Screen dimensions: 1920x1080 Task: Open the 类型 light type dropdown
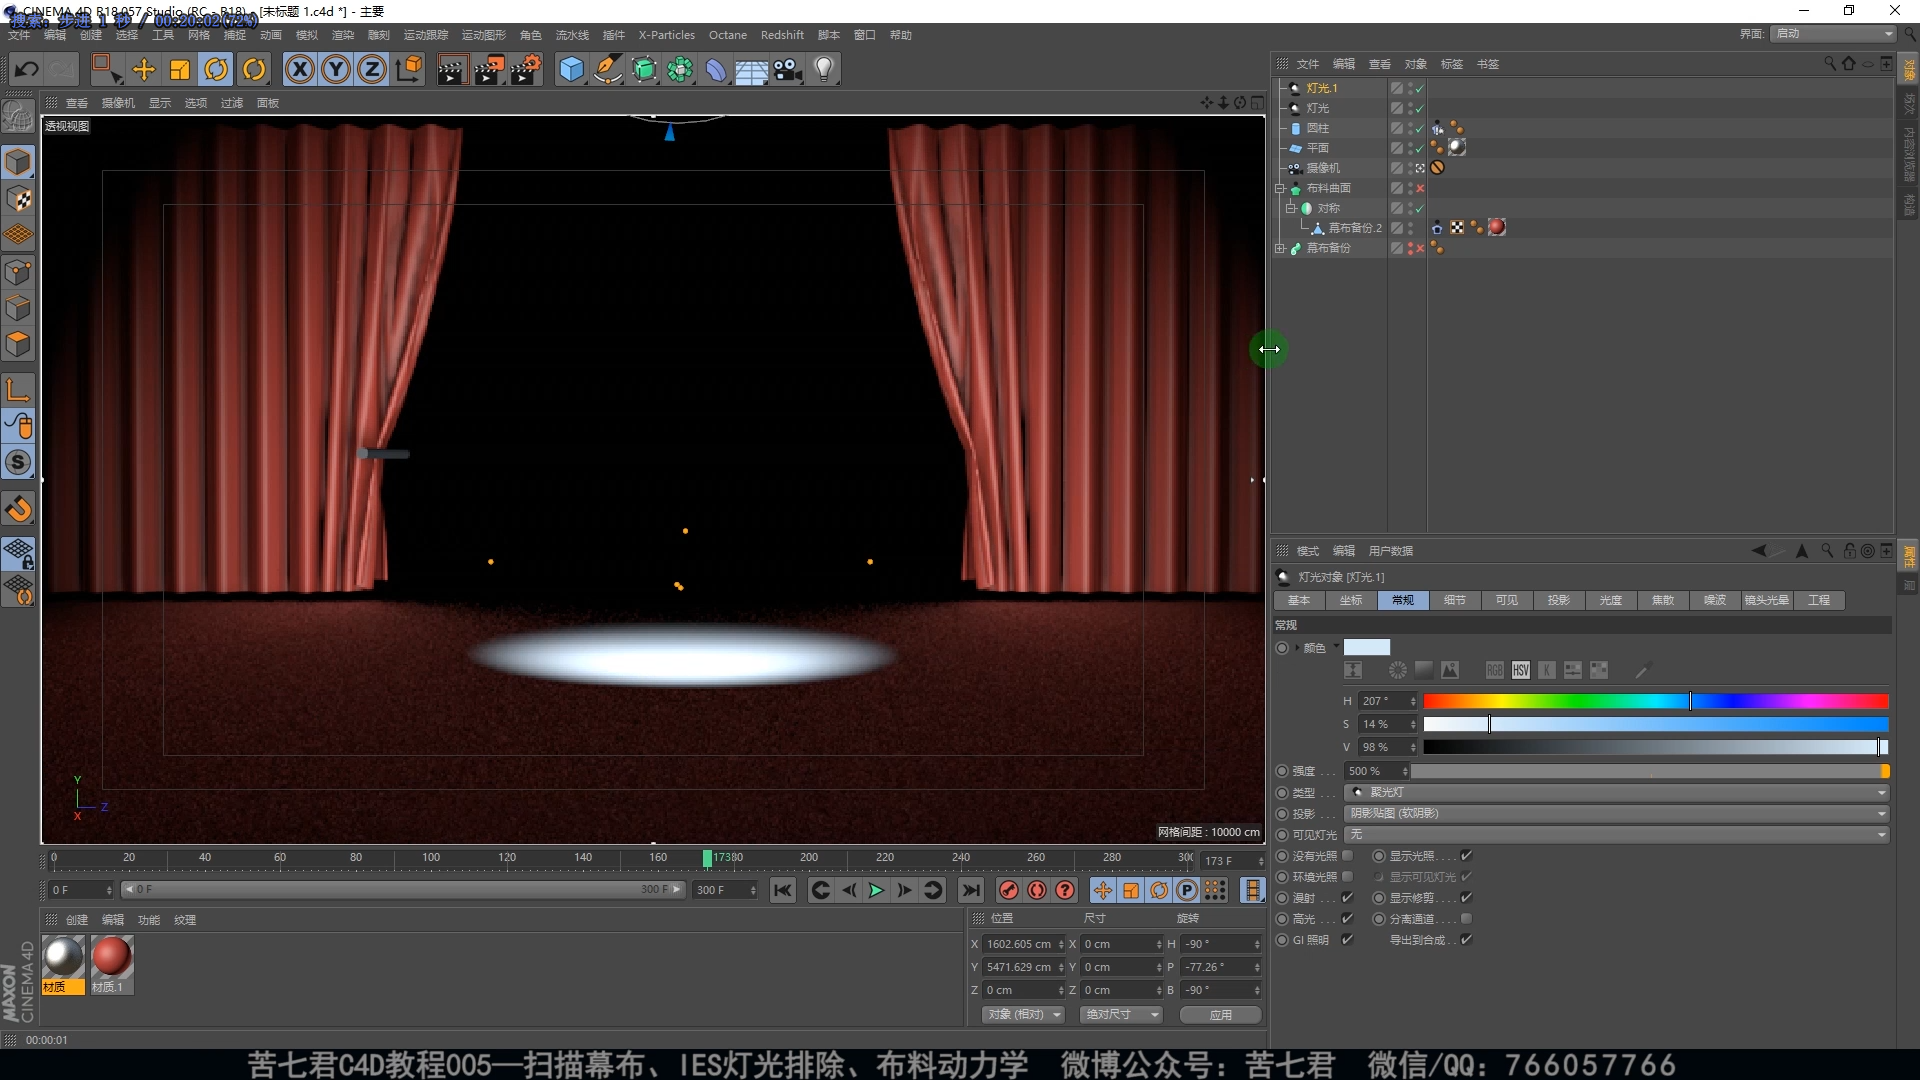point(1616,792)
